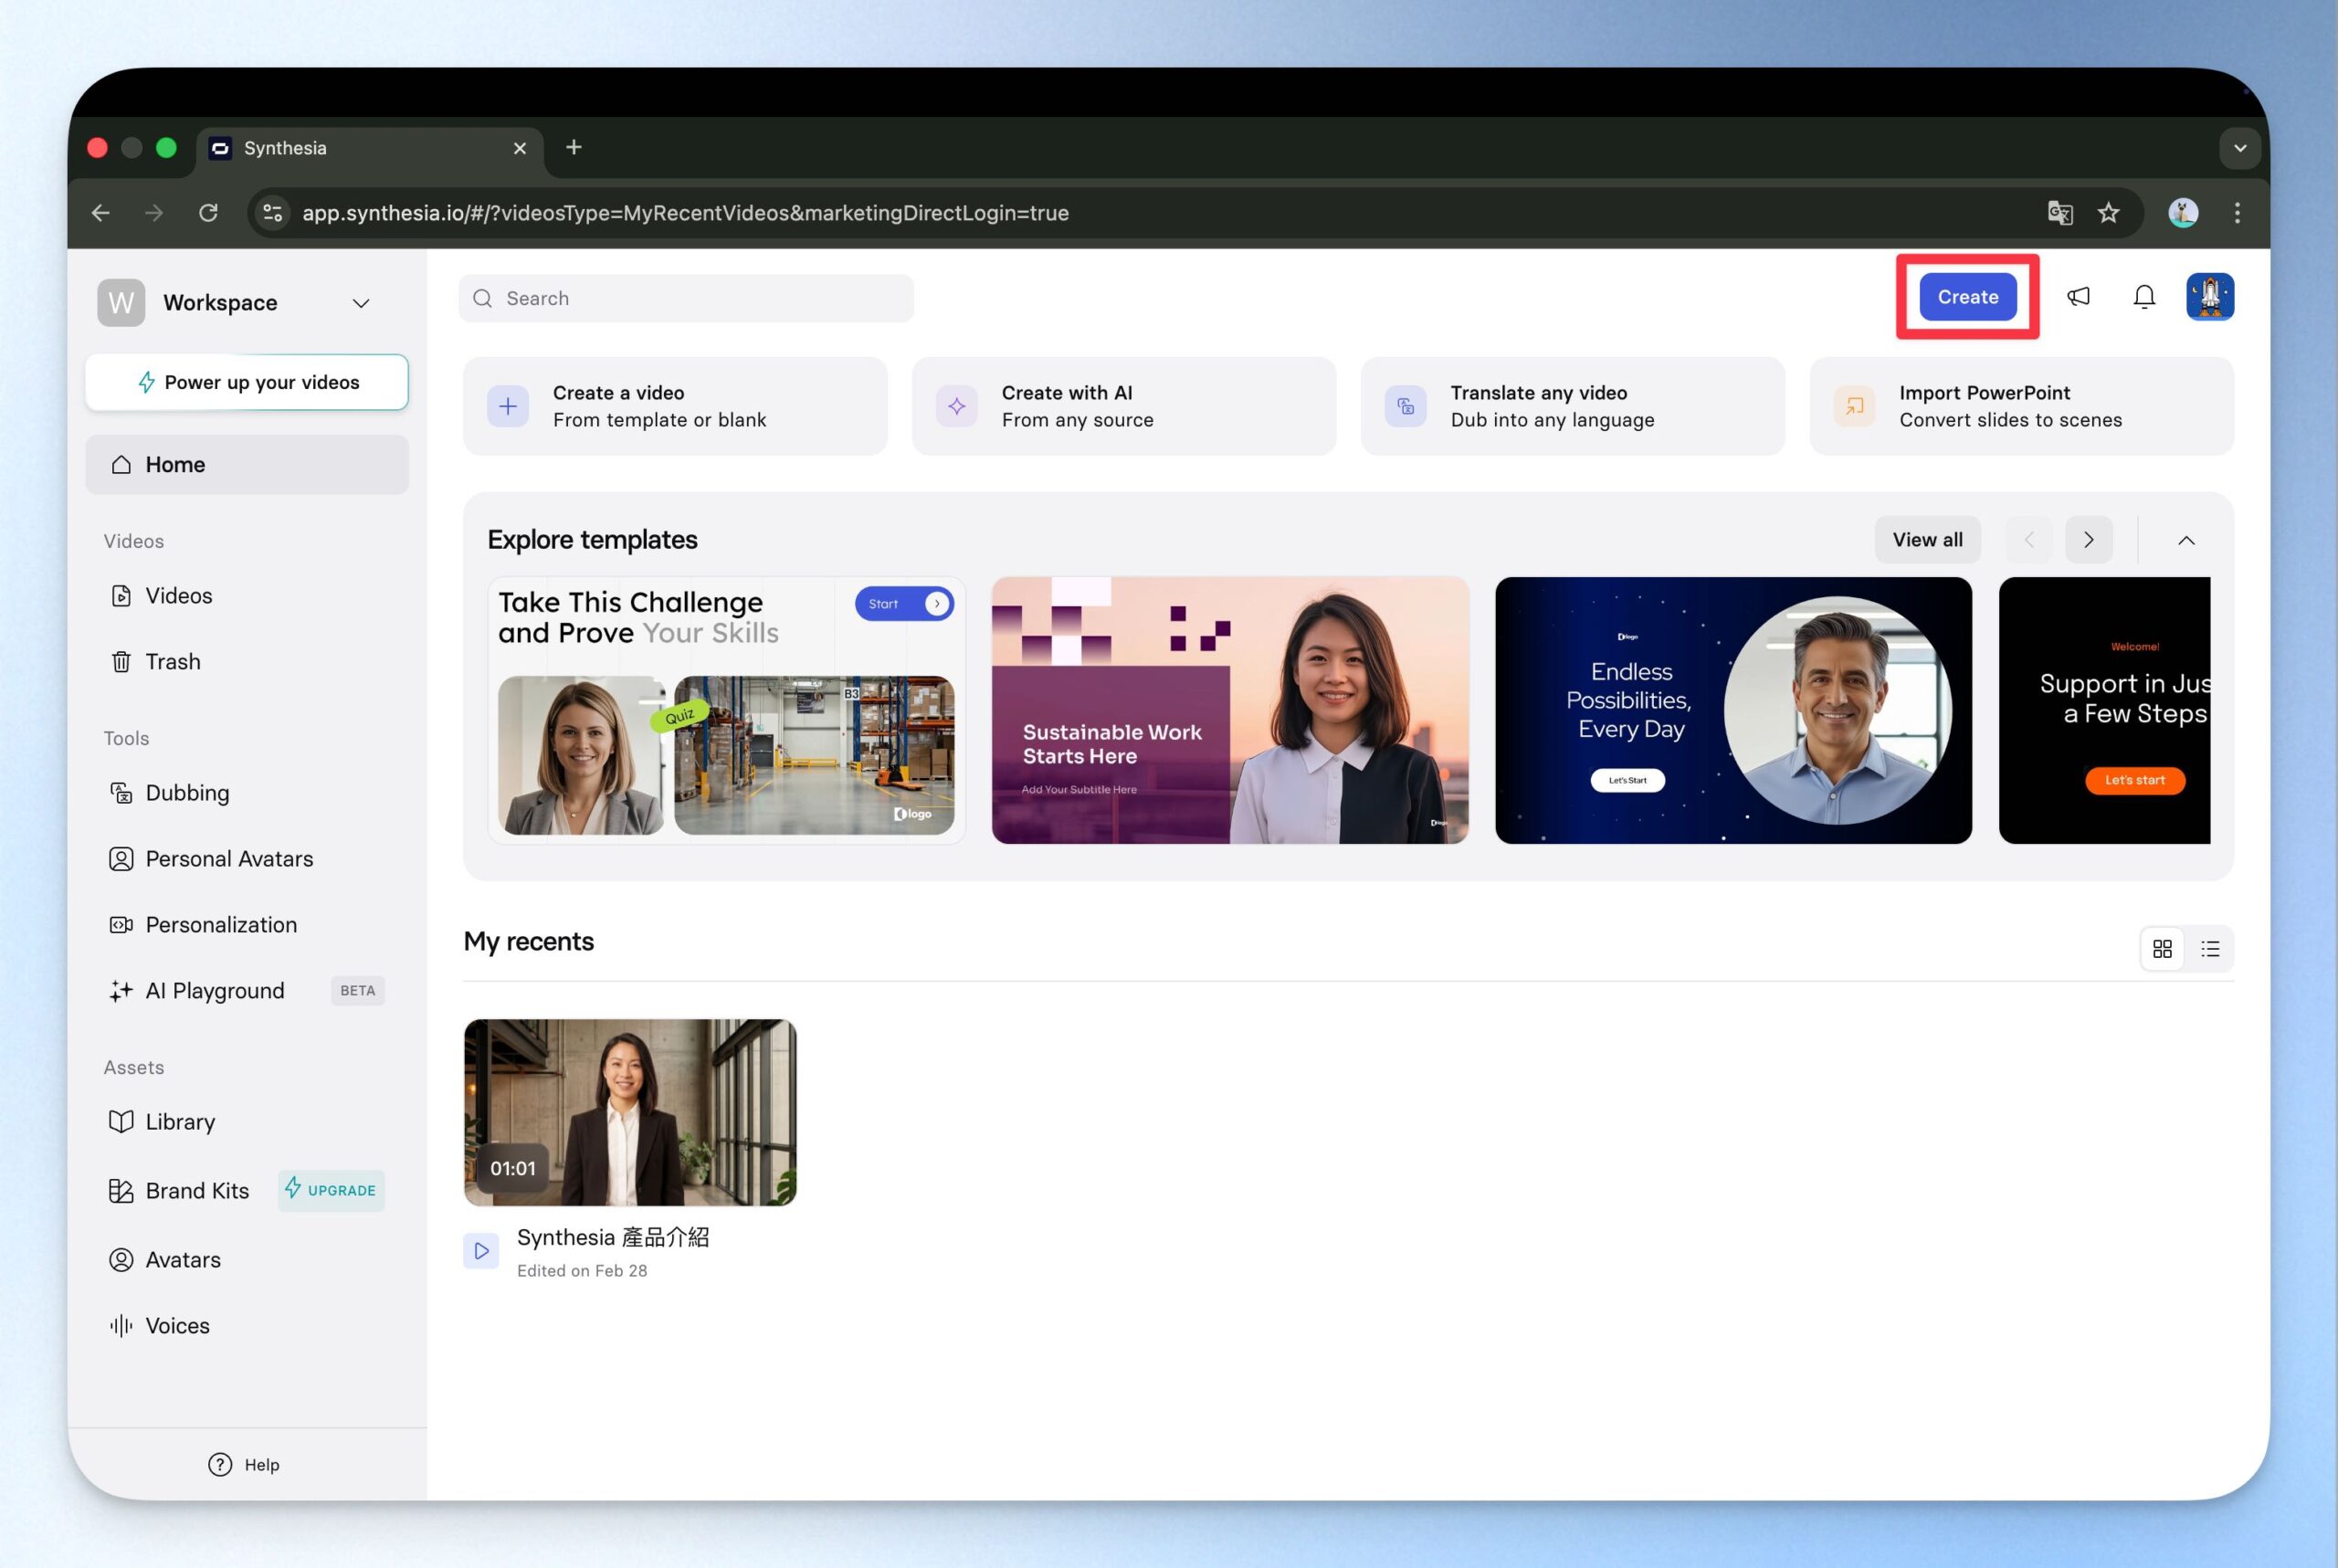Click the browser forward arrow
The height and width of the screenshot is (1568, 2338).
[x=153, y=213]
